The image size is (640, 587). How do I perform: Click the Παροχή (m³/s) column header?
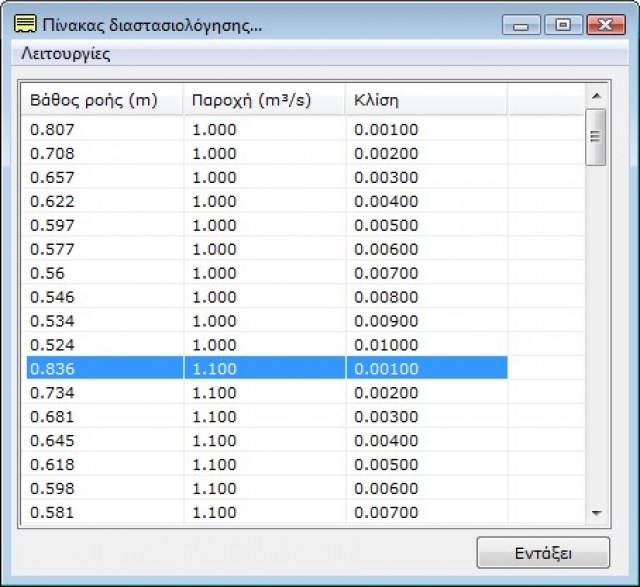click(x=264, y=100)
